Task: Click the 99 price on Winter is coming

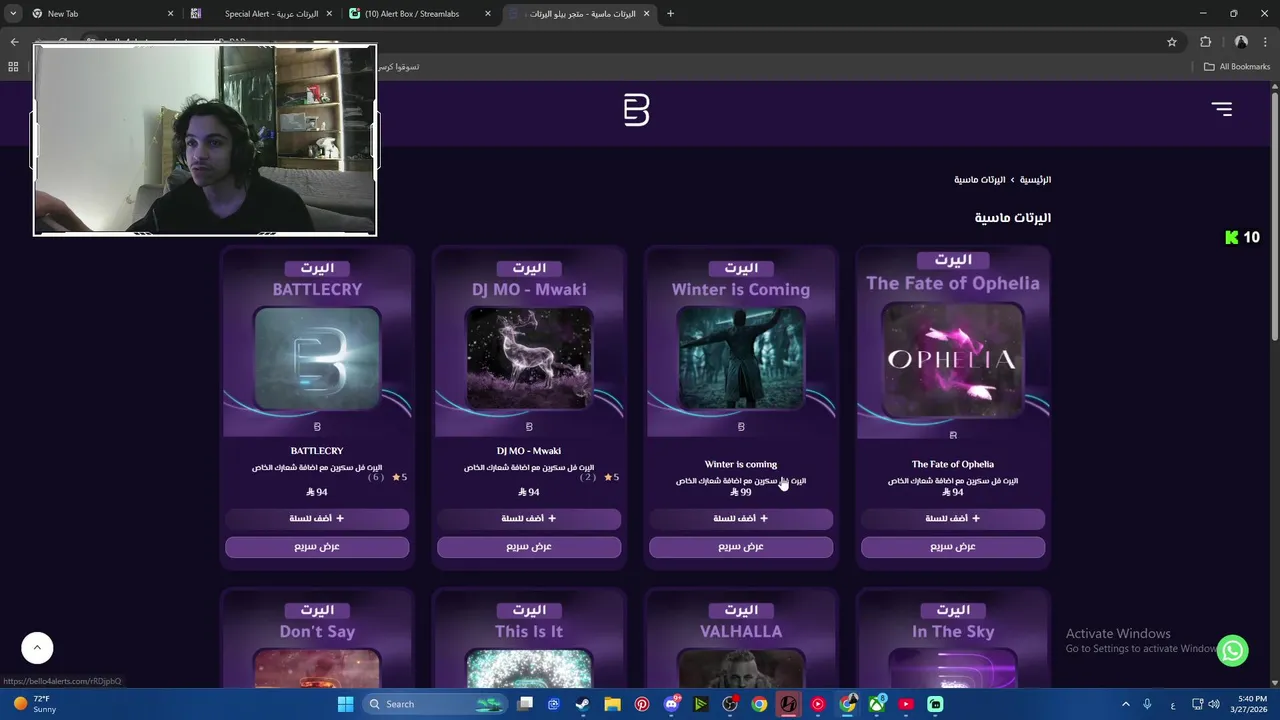Action: pos(741,492)
